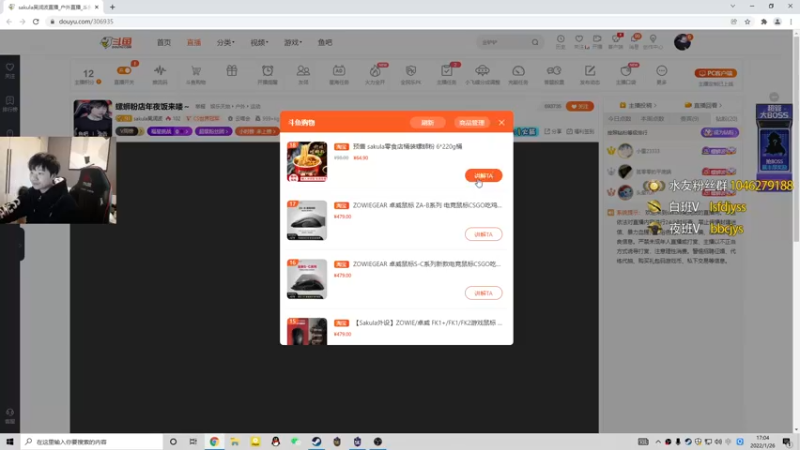Open the gift box tool
Image resolution: width=800 pixels, height=450 pixels.
(x=232, y=70)
